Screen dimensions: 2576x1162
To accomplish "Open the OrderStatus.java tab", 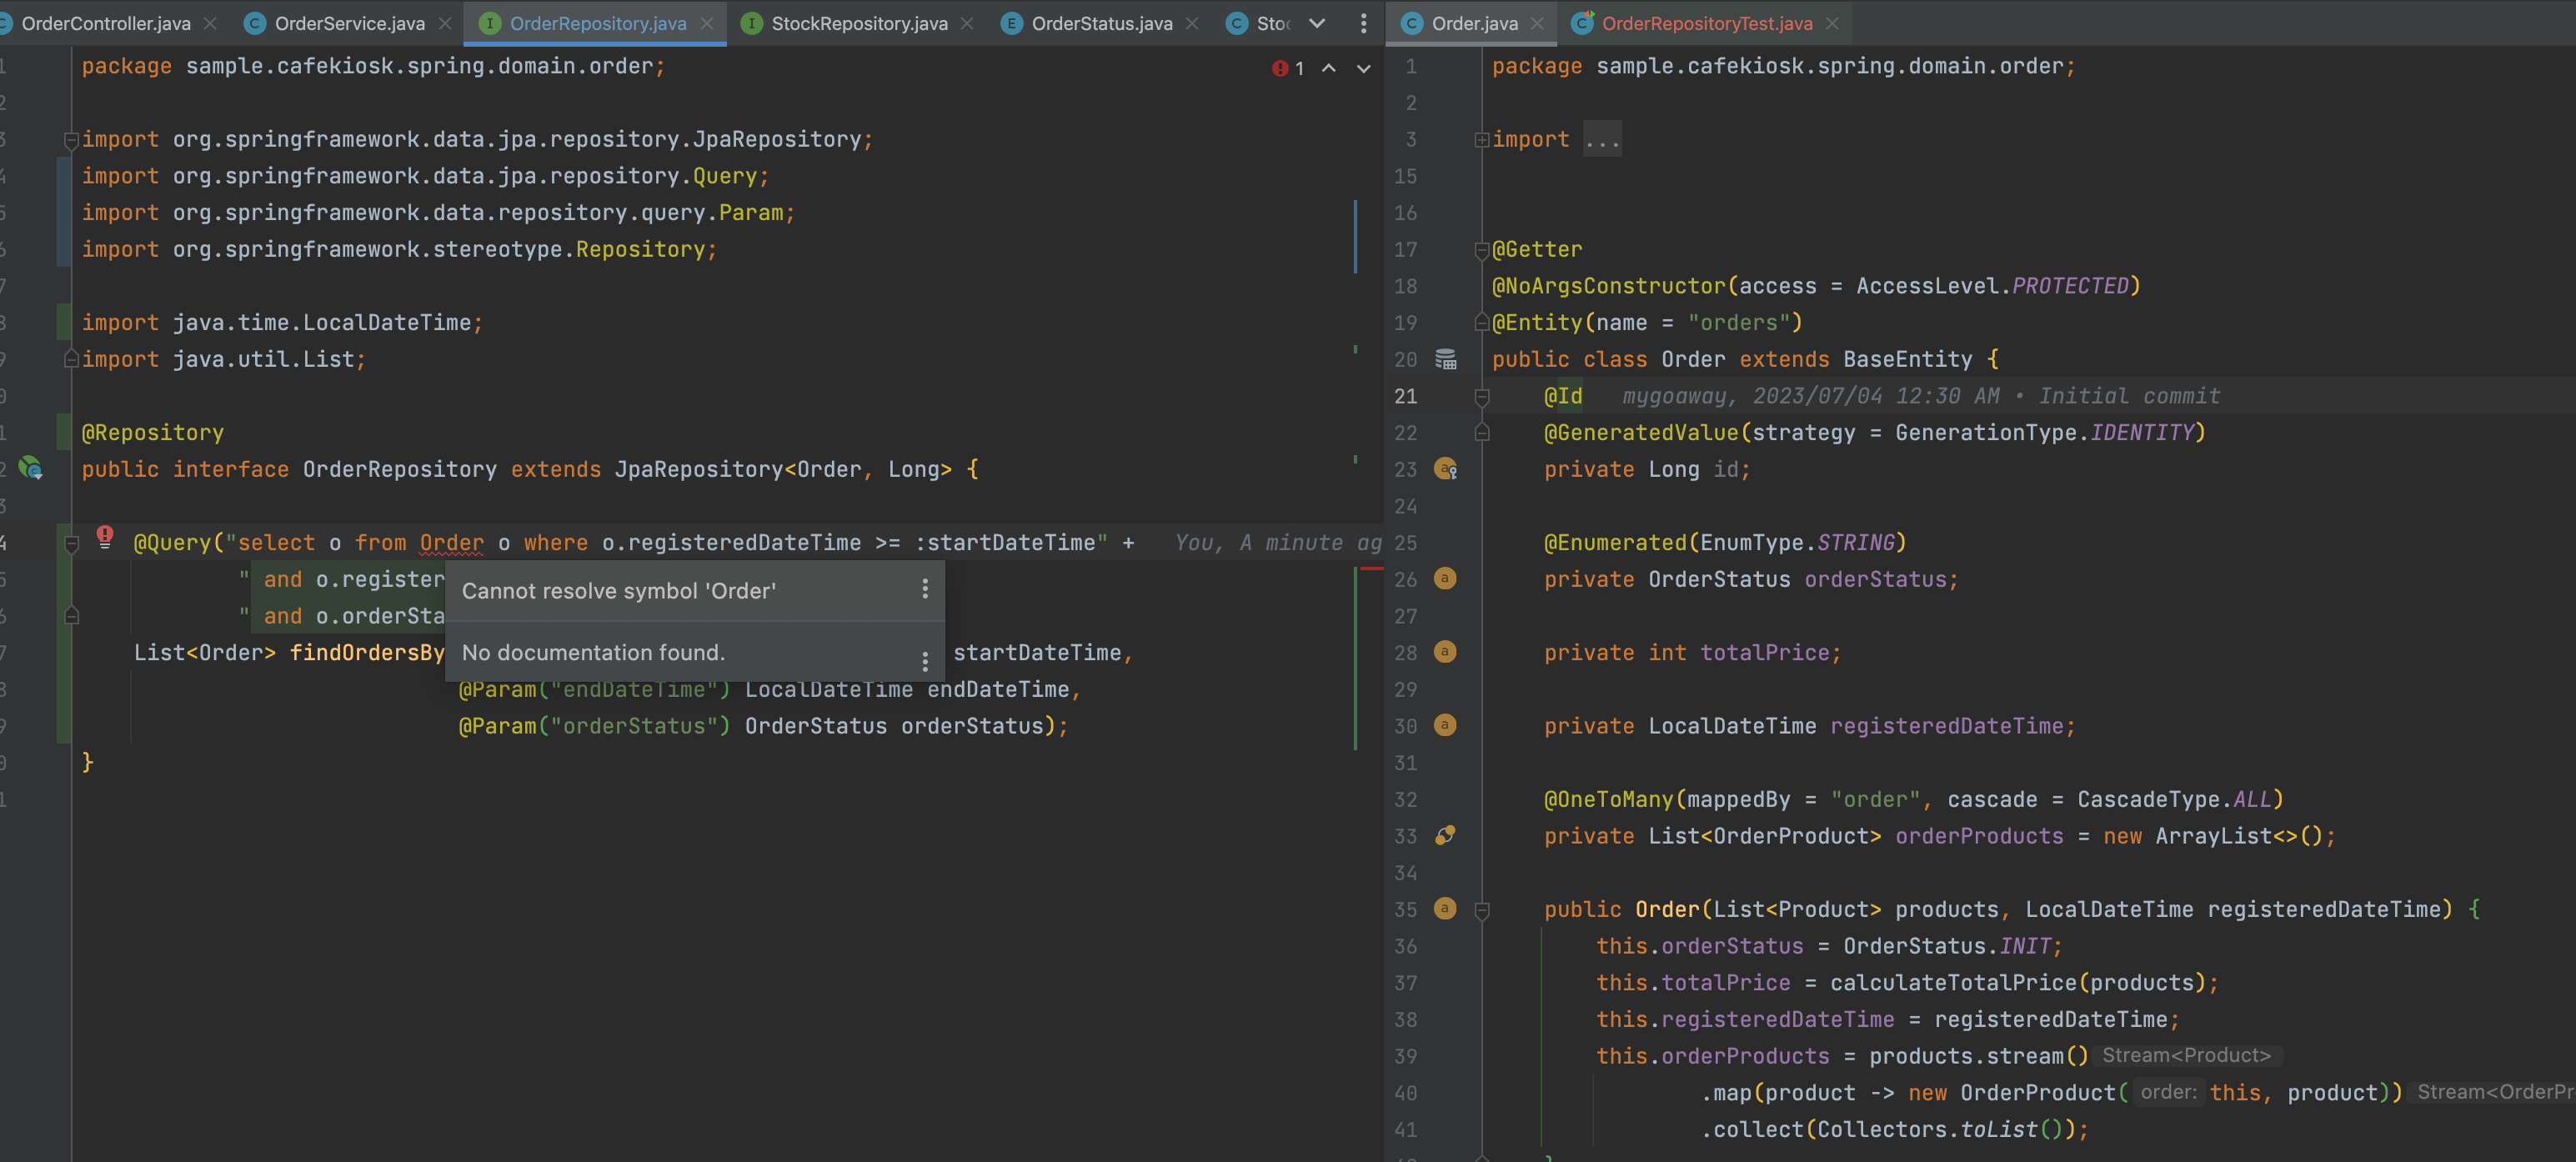I will click(1101, 23).
